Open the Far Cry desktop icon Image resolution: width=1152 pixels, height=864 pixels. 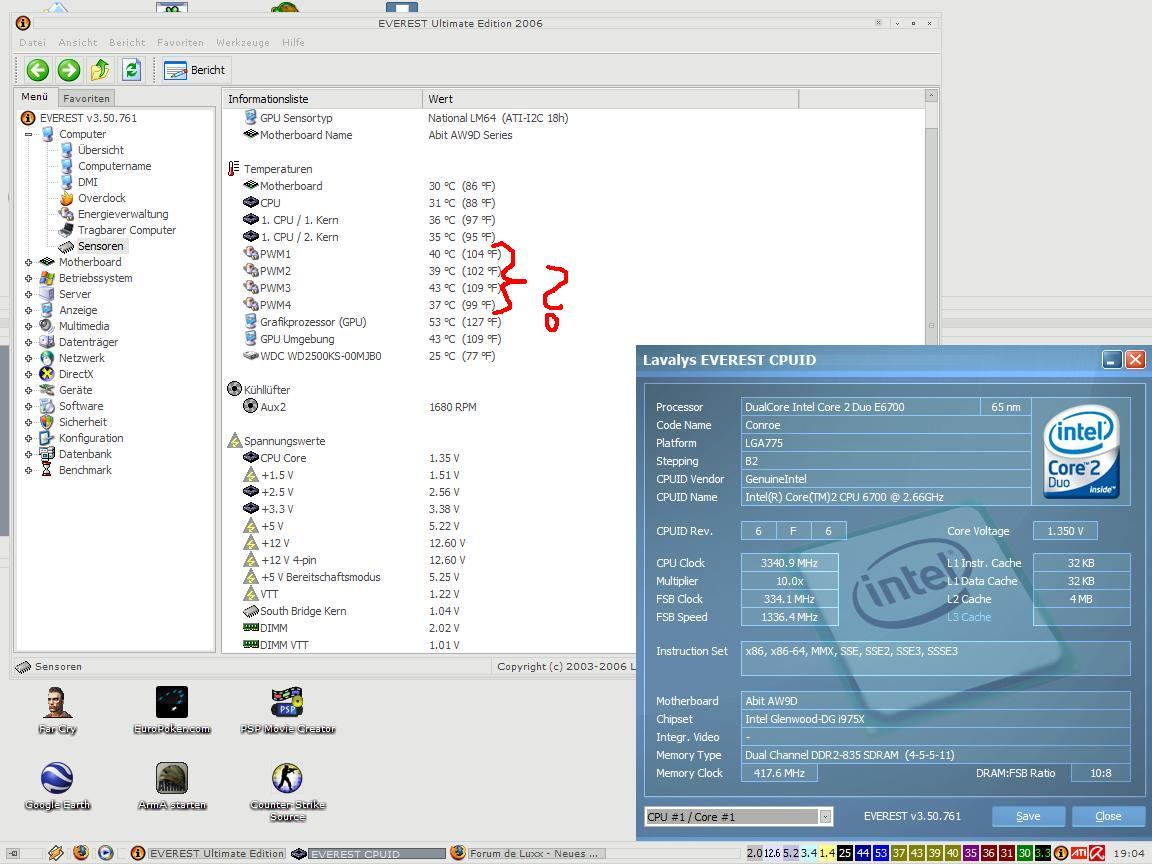(57, 710)
